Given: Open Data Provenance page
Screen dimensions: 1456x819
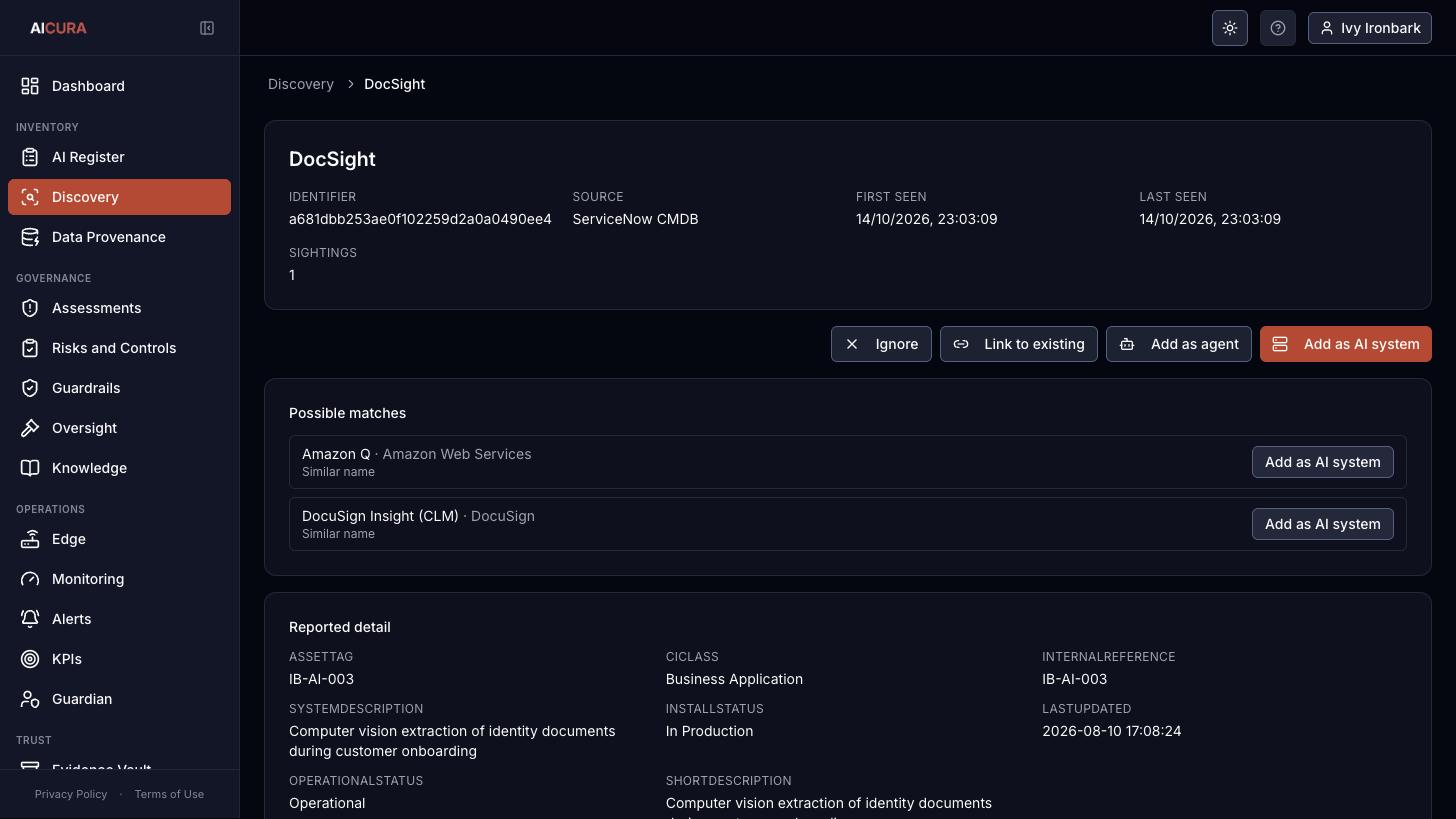Looking at the screenshot, I should (119, 237).
